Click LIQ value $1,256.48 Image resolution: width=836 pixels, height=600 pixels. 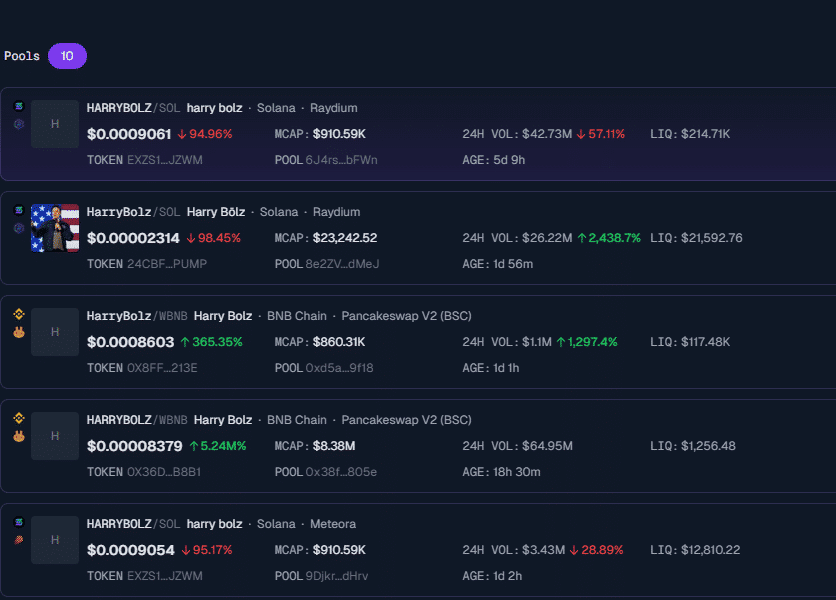click(708, 446)
